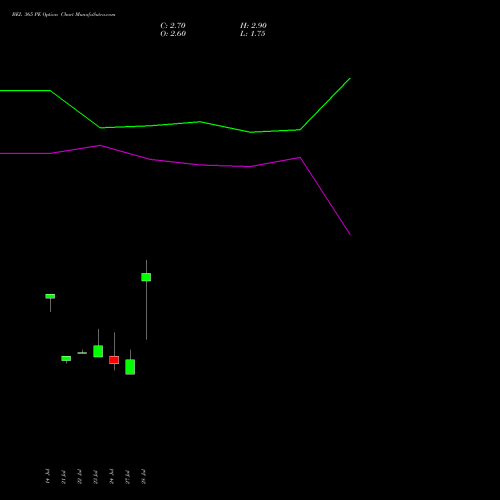Click the 27 Jul date label
The height and width of the screenshot is (500, 500).
[127, 477]
